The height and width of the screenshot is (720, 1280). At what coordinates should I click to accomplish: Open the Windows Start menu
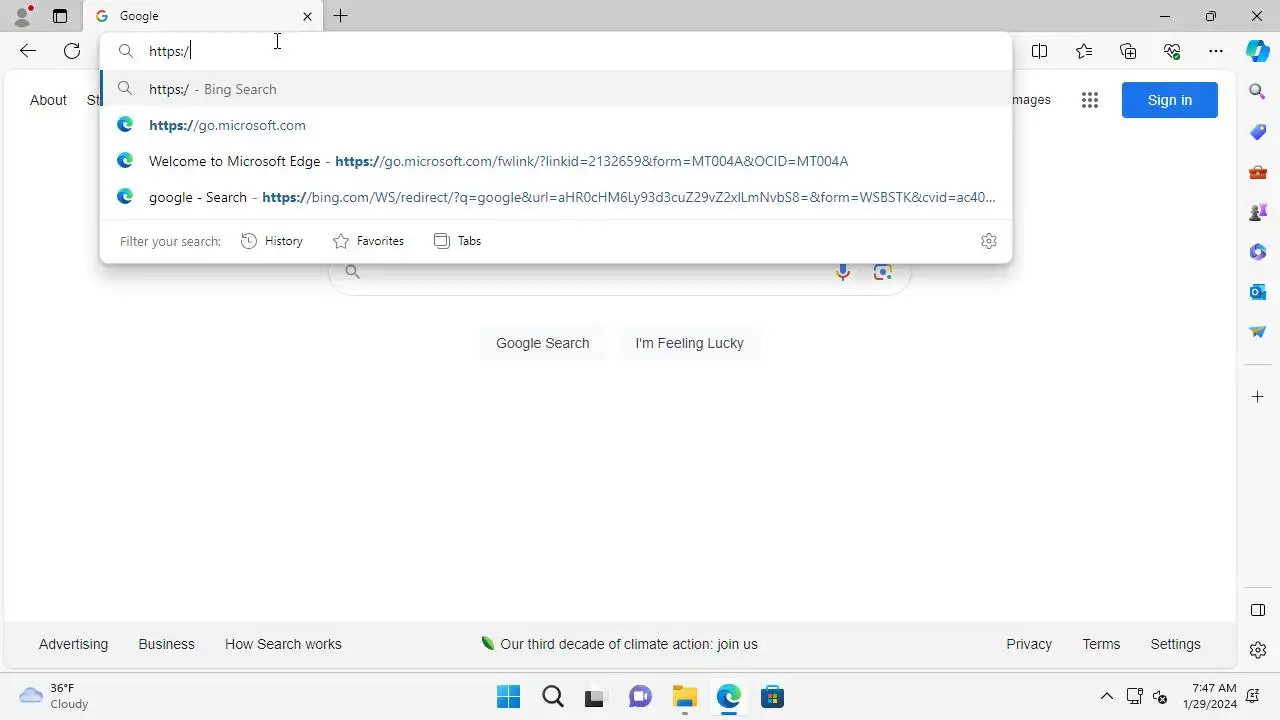click(x=508, y=697)
